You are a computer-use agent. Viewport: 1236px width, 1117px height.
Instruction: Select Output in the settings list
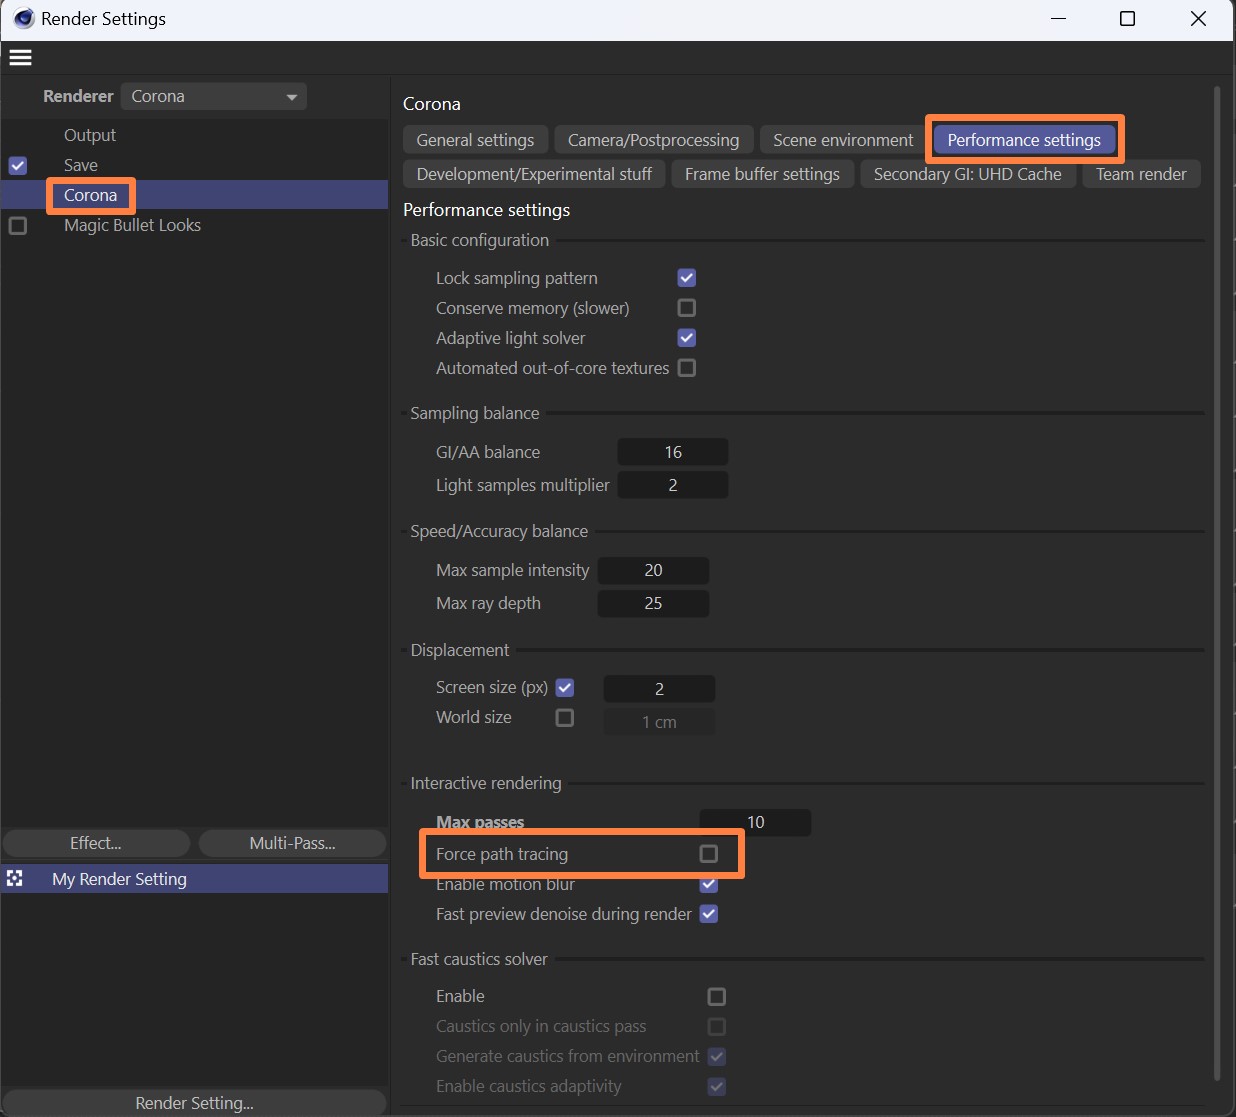click(90, 136)
